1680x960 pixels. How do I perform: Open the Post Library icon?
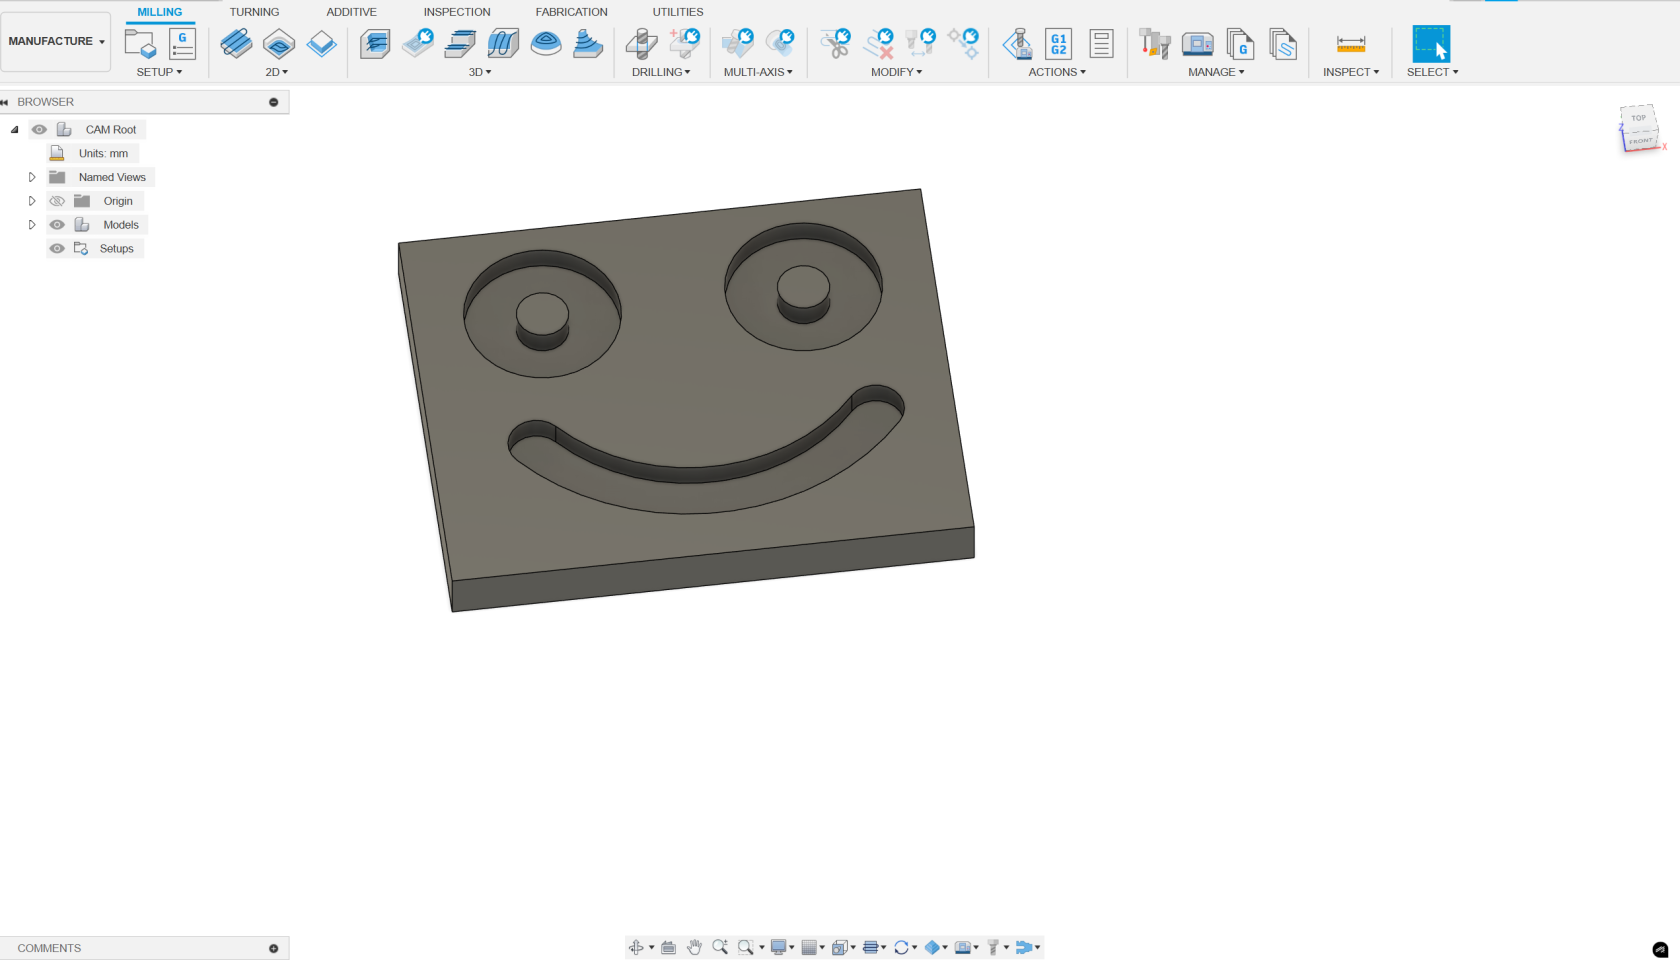(x=1240, y=44)
